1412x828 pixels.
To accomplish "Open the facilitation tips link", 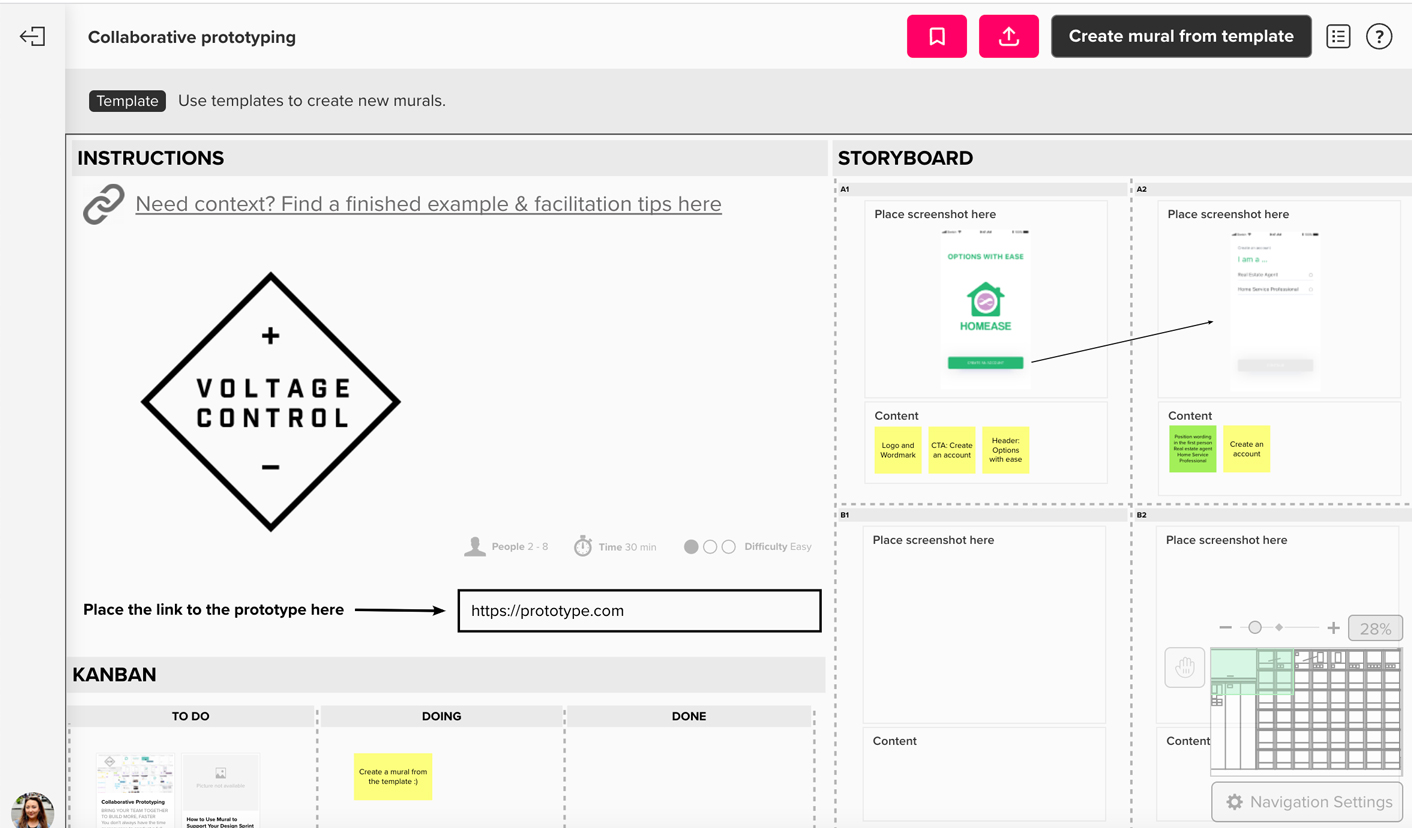I will click(428, 204).
